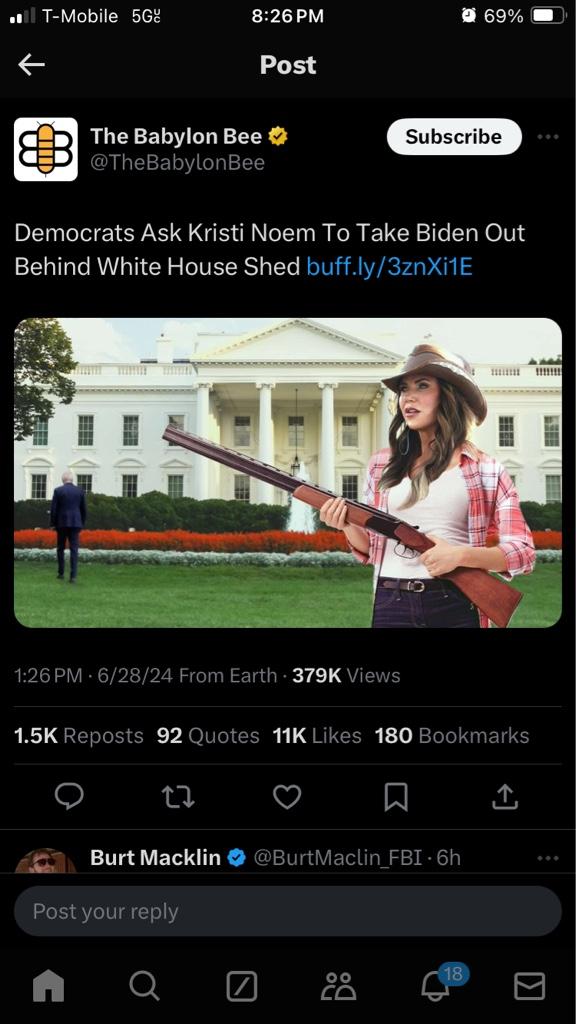This screenshot has height=1024, width=576.
Task: Open the White House post image
Action: 287,473
